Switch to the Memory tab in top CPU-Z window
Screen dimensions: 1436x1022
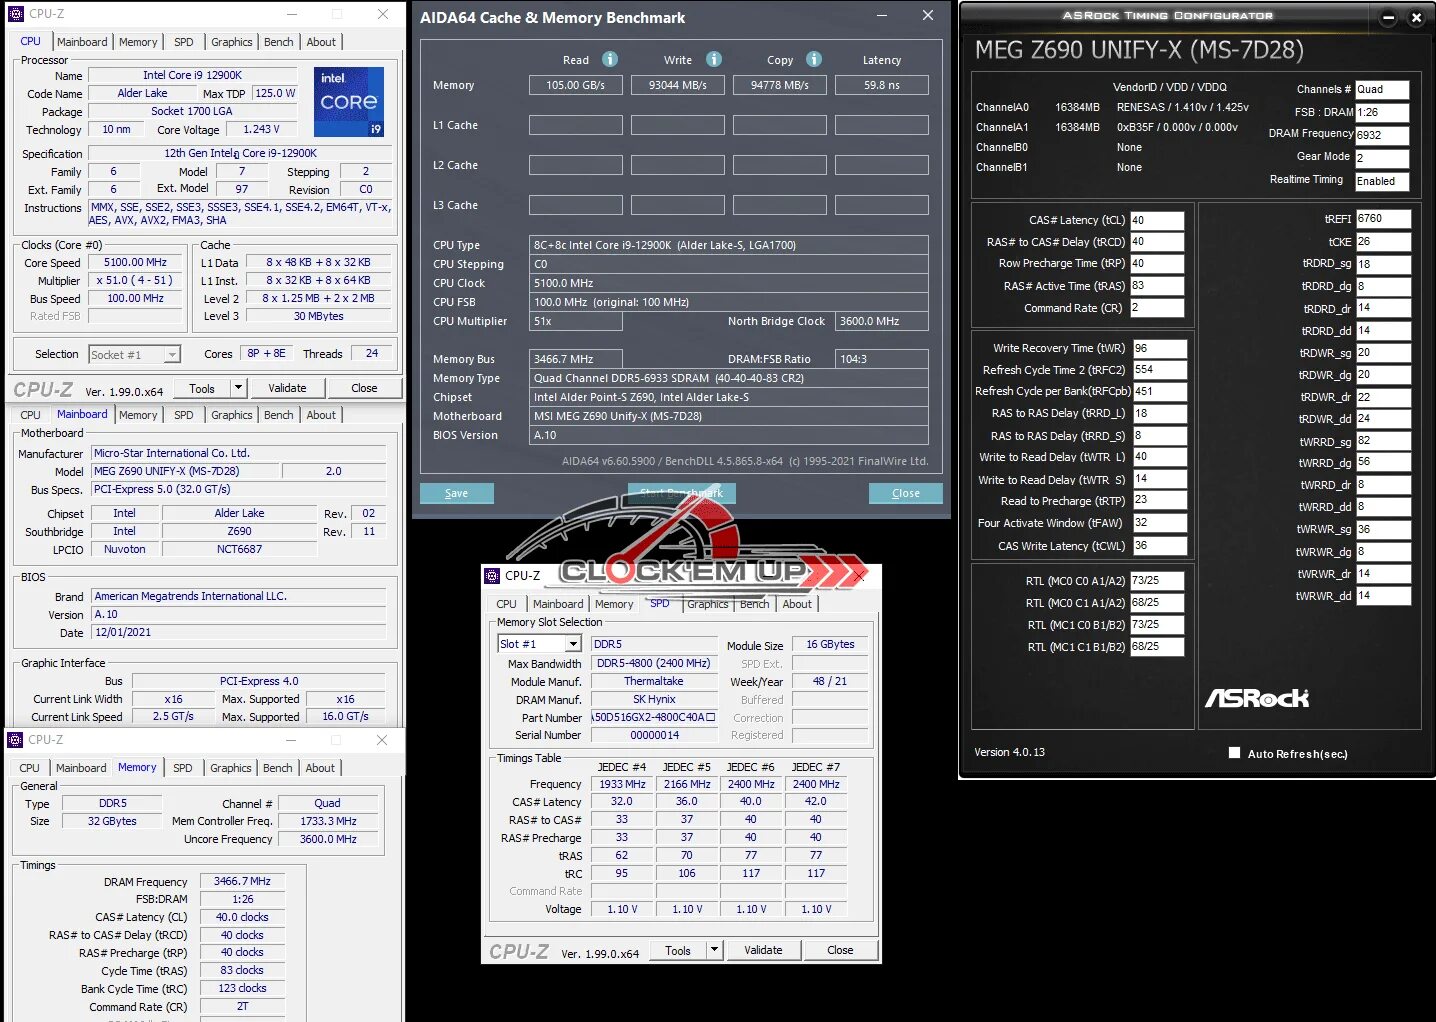(138, 42)
